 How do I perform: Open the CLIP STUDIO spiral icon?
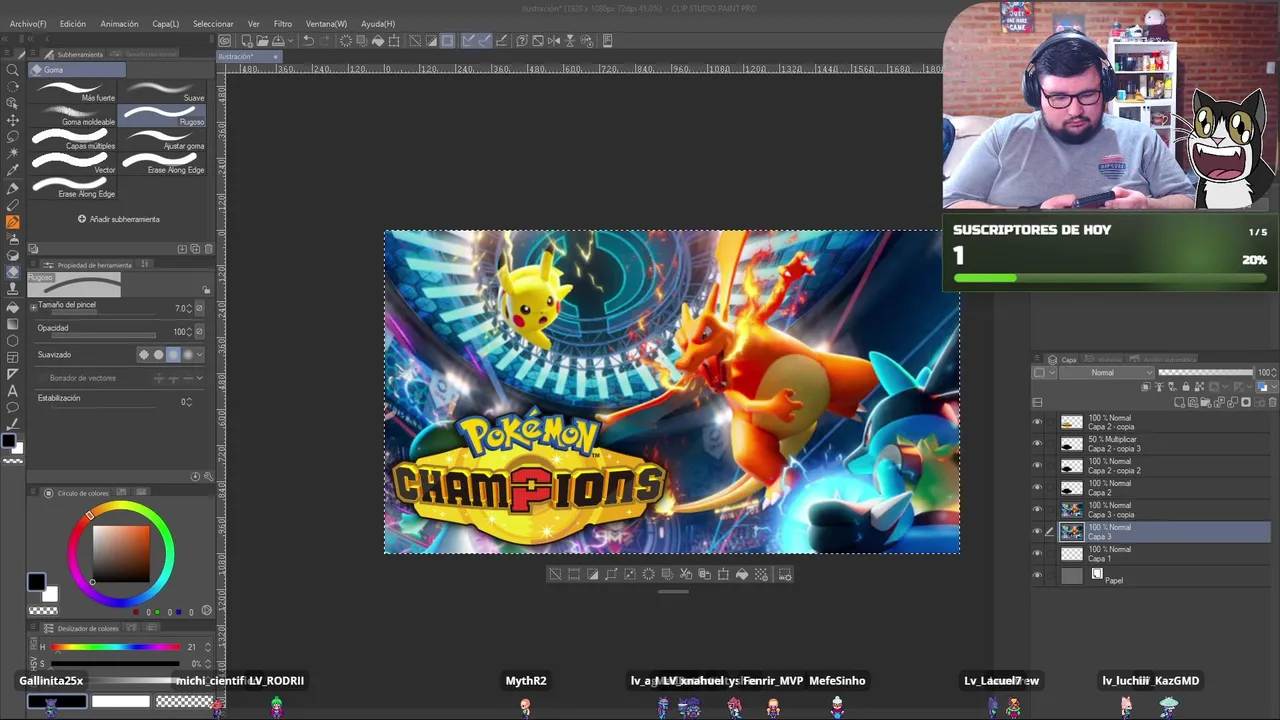226,40
